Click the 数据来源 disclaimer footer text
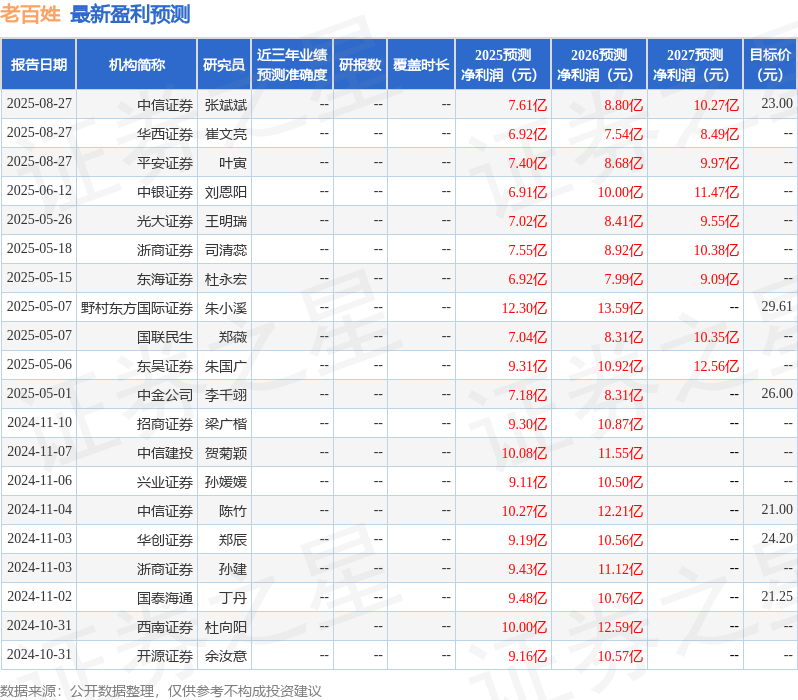 pos(161,691)
